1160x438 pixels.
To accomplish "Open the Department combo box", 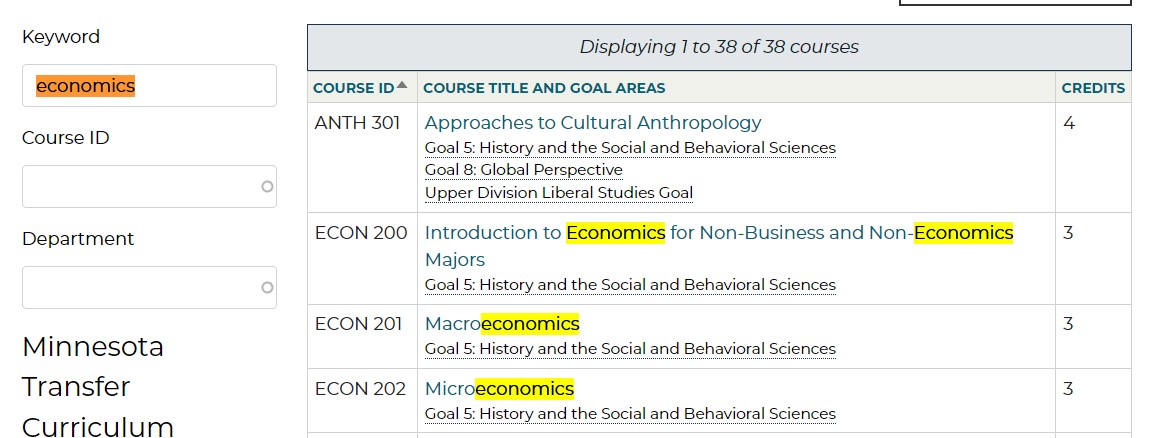I will tap(149, 287).
